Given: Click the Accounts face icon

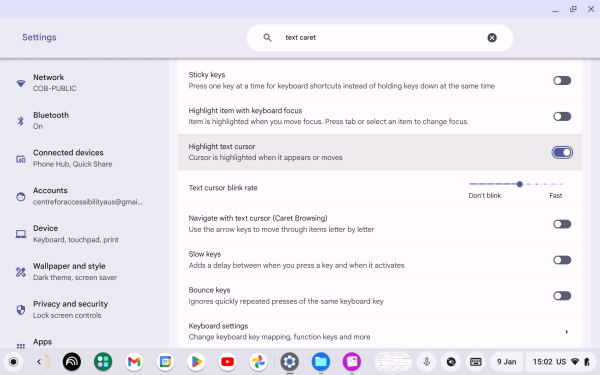Looking at the screenshot, I should (x=21, y=197).
